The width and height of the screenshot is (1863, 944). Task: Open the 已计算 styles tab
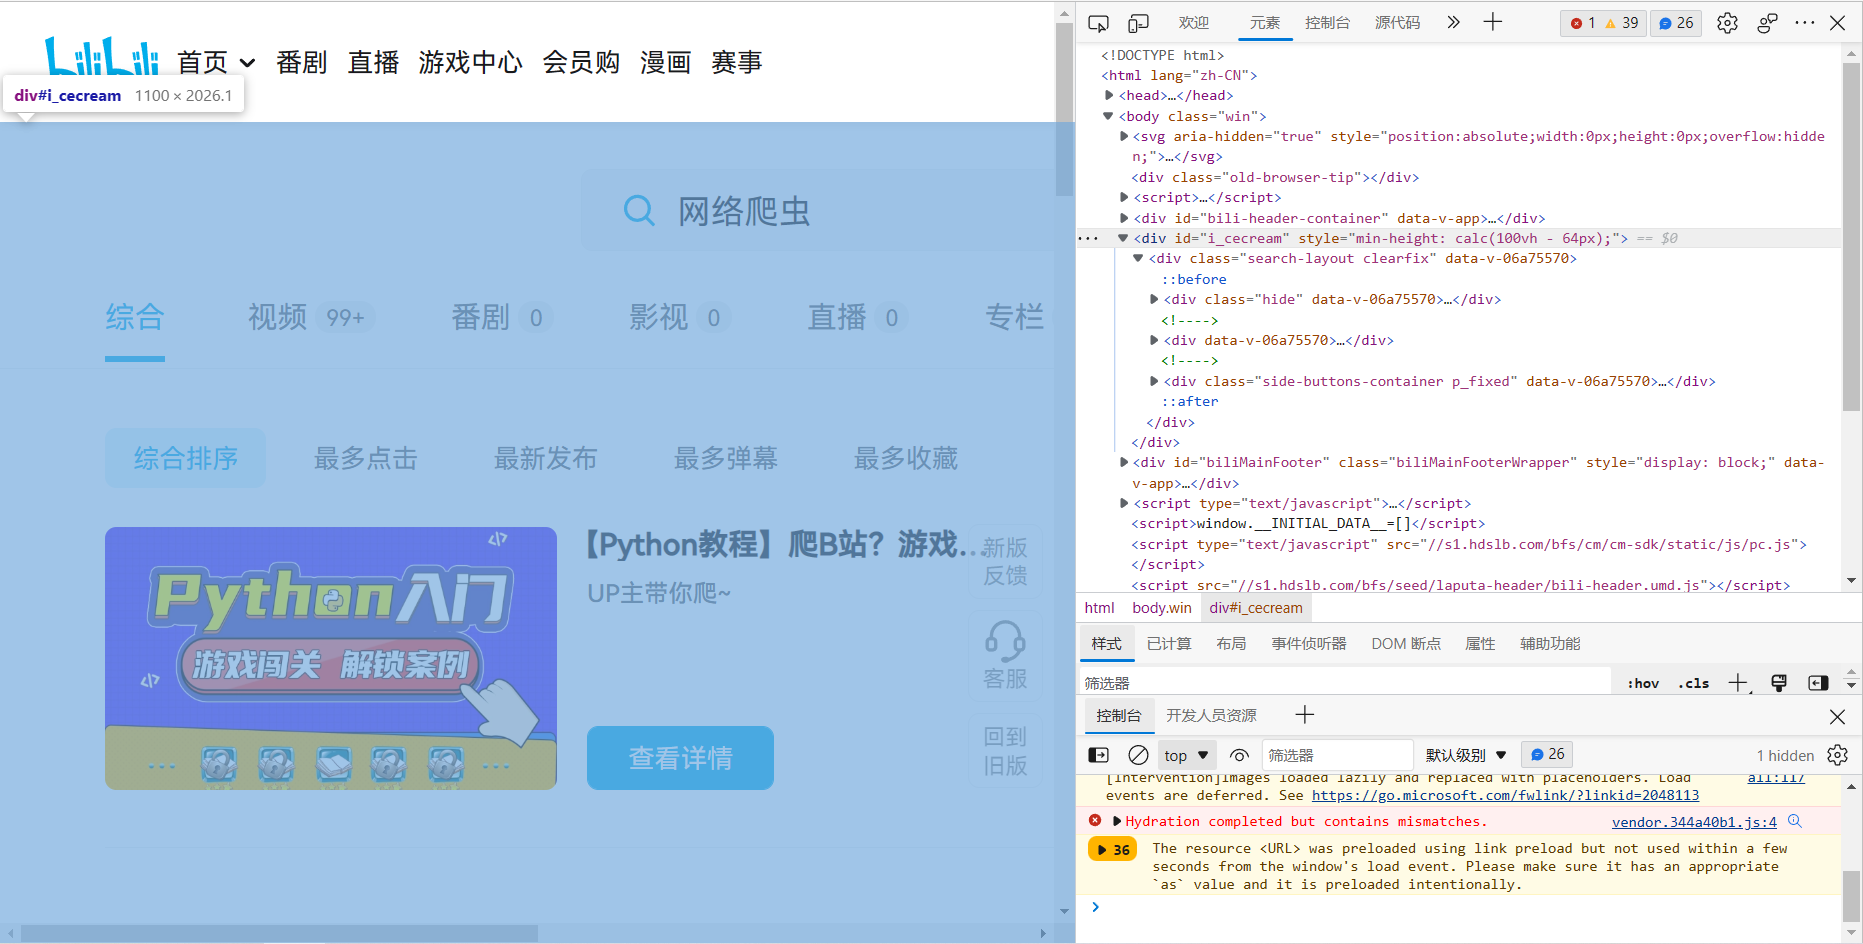coord(1169,644)
